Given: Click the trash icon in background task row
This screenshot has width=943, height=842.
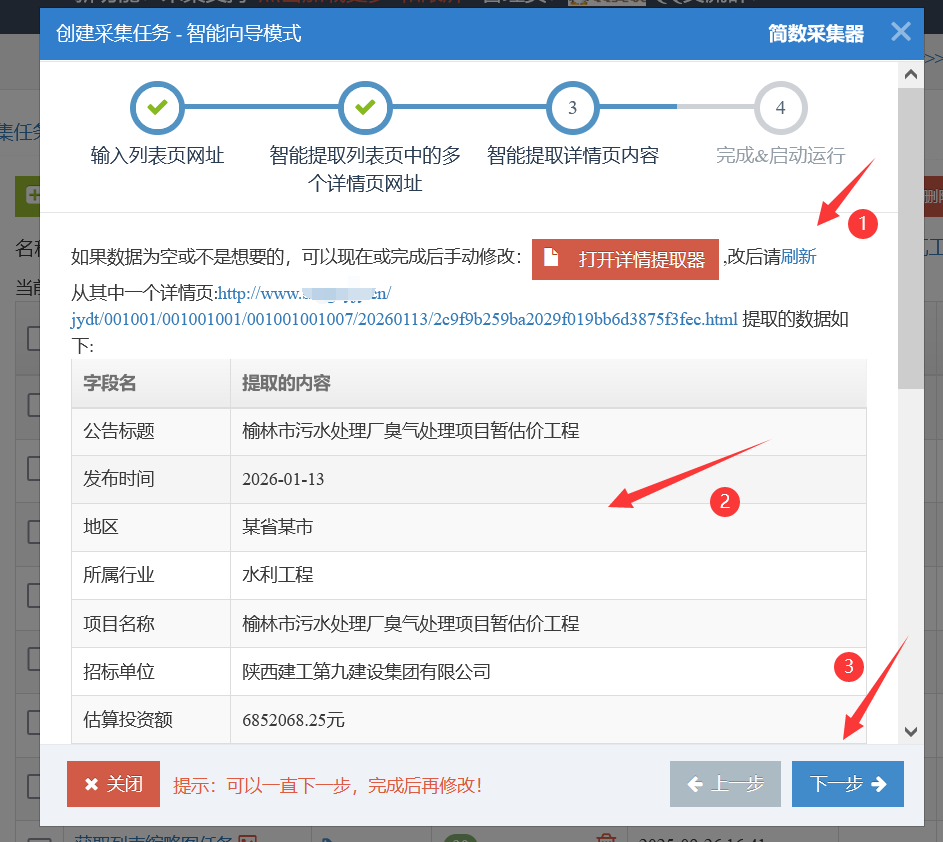Looking at the screenshot, I should [x=604, y=838].
